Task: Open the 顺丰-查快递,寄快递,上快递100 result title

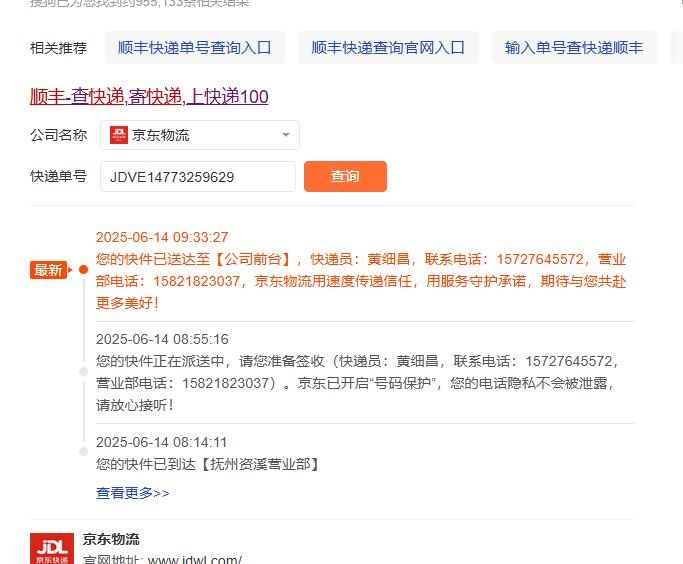Action: (x=149, y=96)
